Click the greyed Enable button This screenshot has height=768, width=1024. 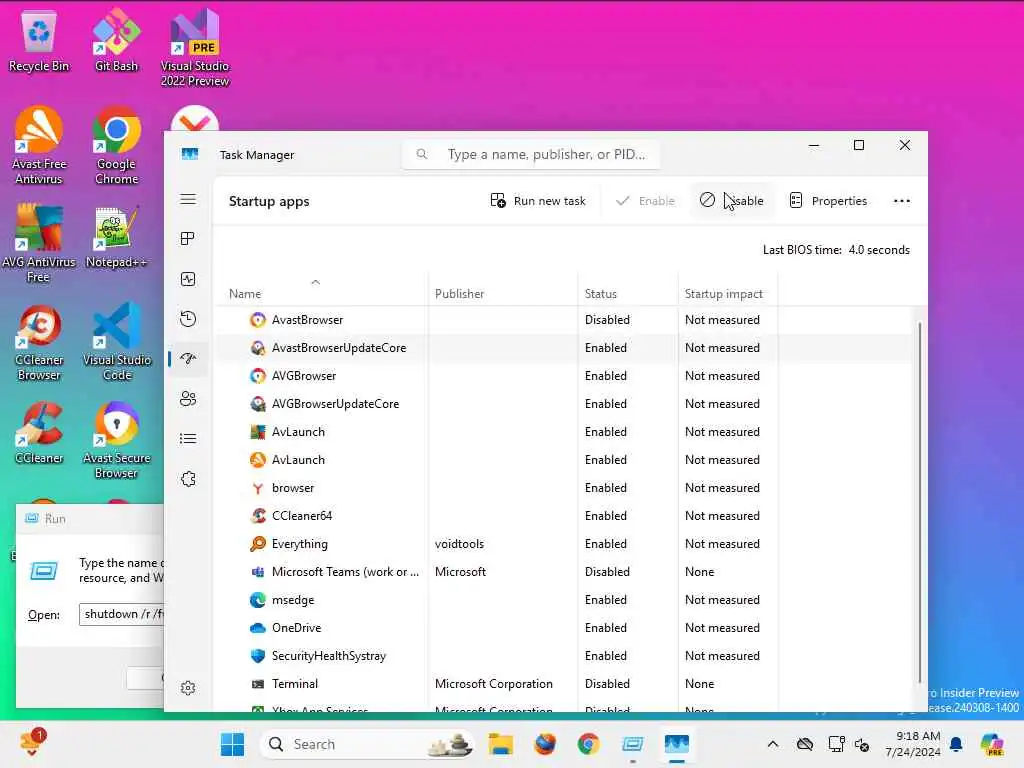coord(645,200)
